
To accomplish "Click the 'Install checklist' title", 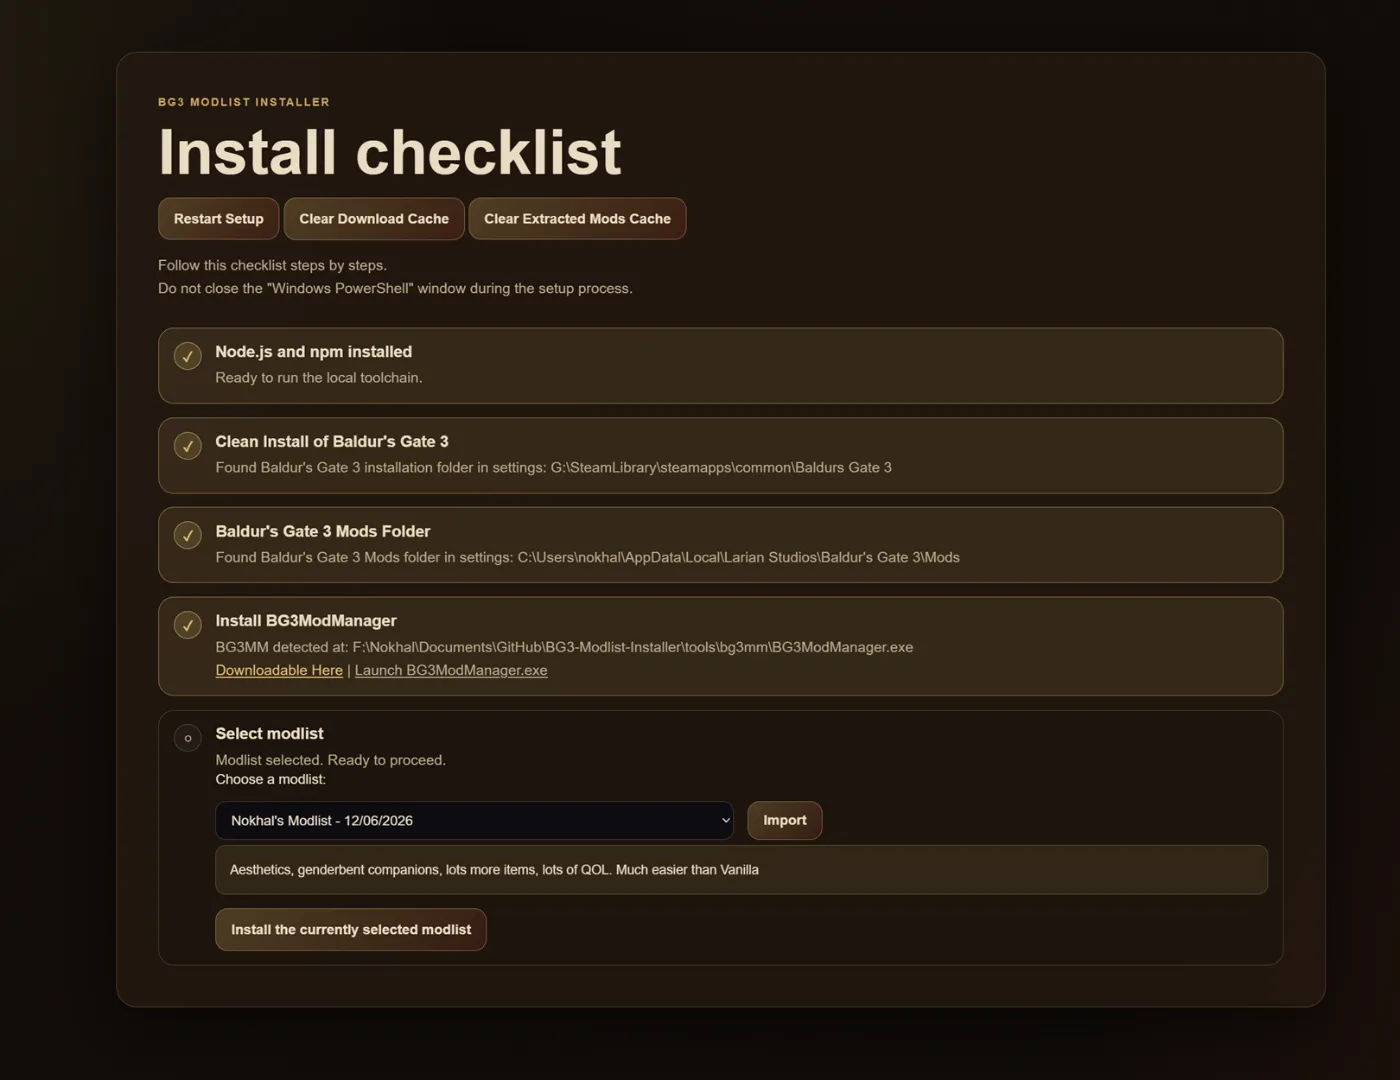I will pyautogui.click(x=390, y=152).
